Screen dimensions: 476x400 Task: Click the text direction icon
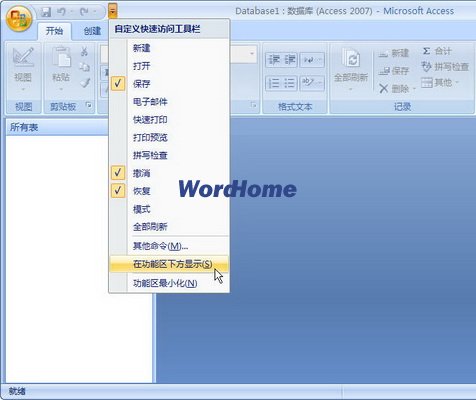pos(312,60)
